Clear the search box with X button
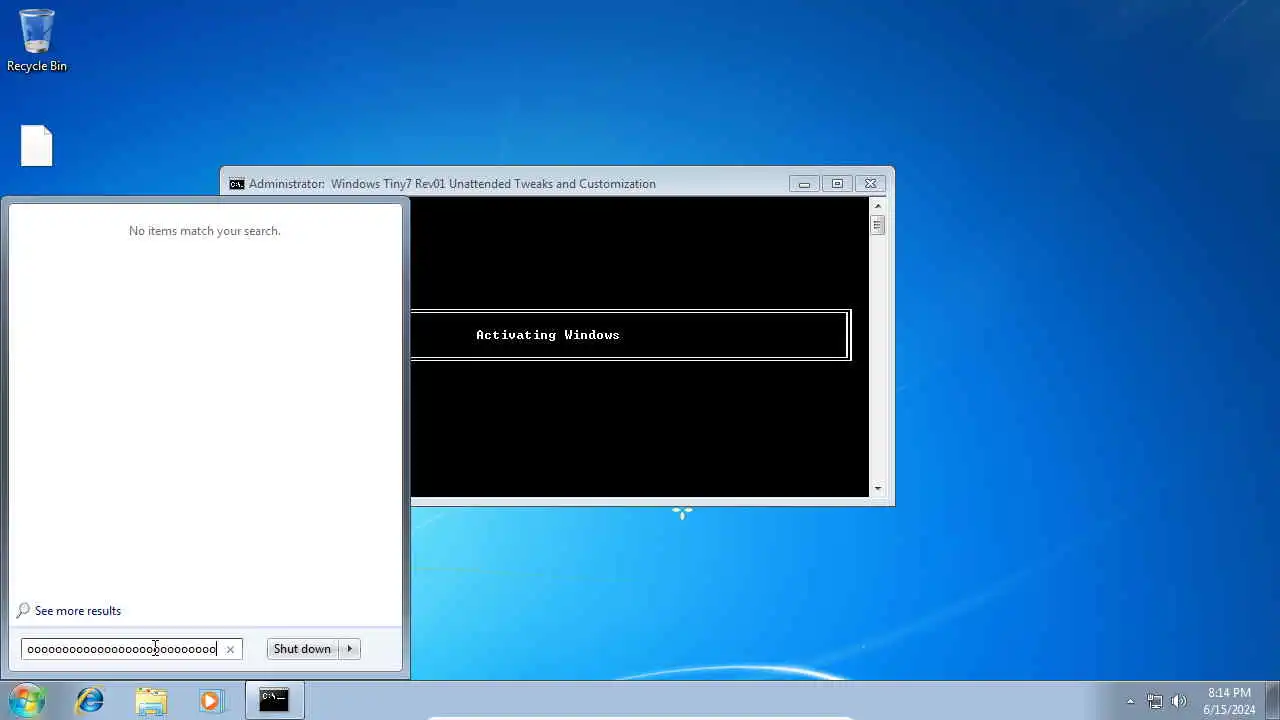 (230, 649)
